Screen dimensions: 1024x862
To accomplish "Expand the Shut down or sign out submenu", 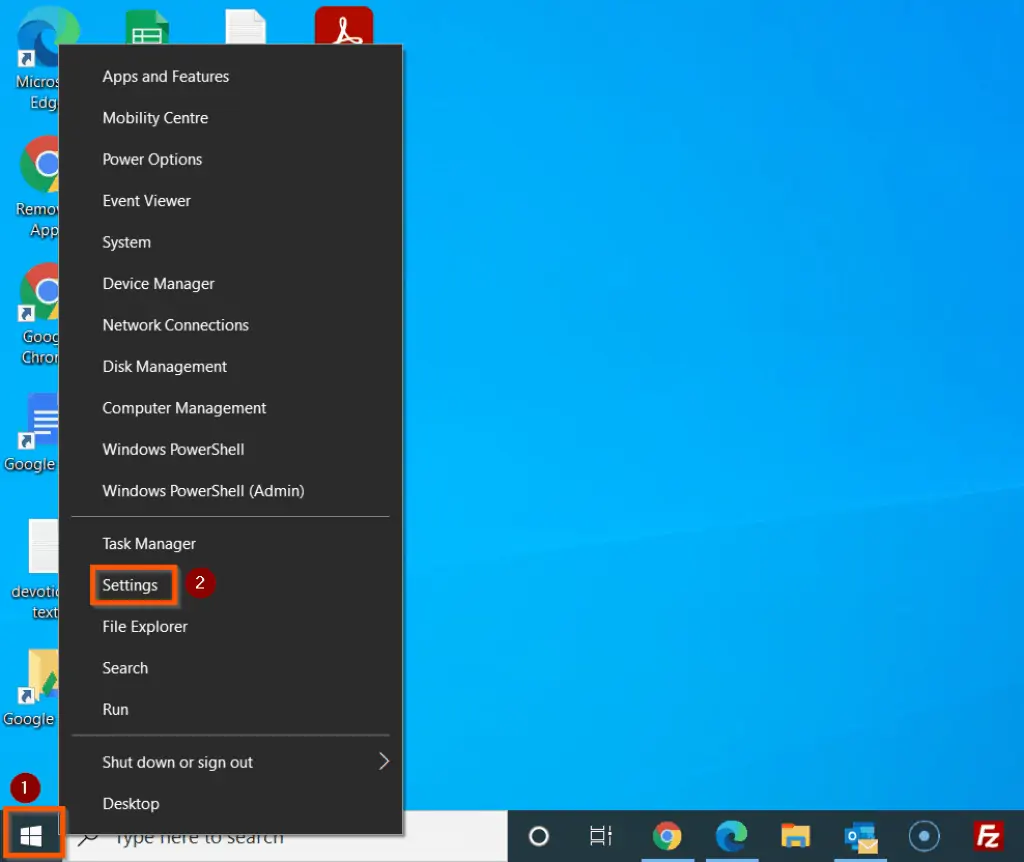I will (177, 762).
